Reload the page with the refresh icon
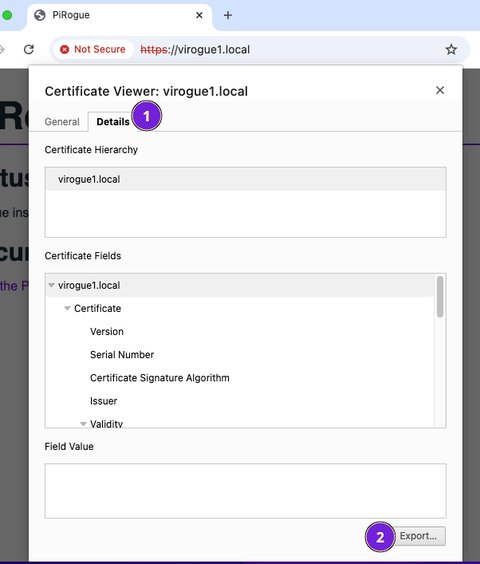This screenshot has width=480, height=564. click(29, 49)
